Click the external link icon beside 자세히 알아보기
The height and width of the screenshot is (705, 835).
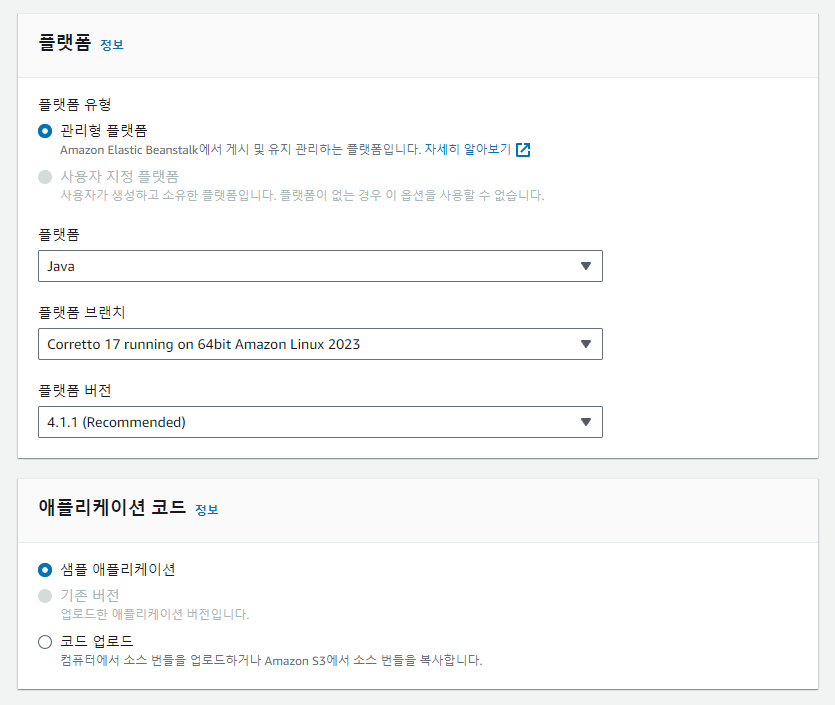pos(523,150)
